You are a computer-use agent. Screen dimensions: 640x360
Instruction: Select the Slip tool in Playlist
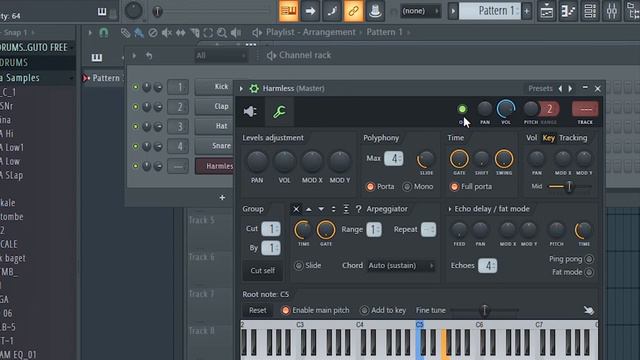point(180,33)
